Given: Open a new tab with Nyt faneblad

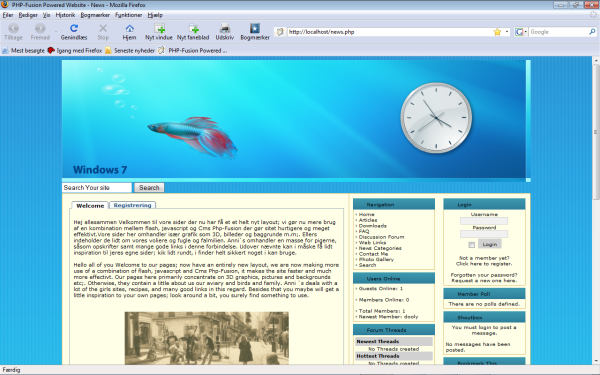Looking at the screenshot, I should (193, 28).
